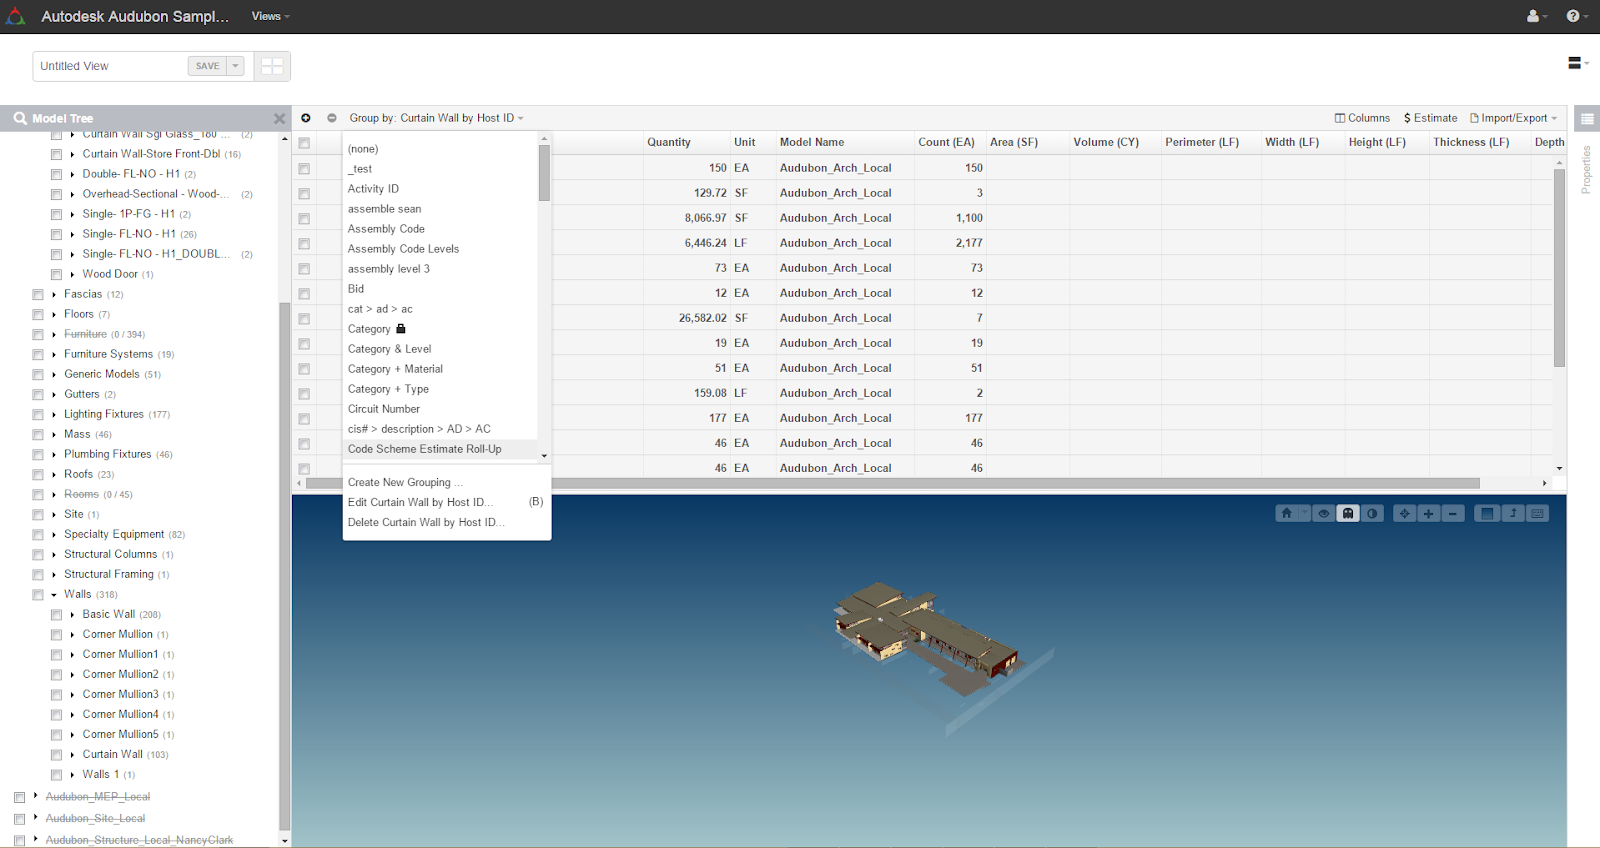Click the Autodesk logo icon

[x=16, y=16]
